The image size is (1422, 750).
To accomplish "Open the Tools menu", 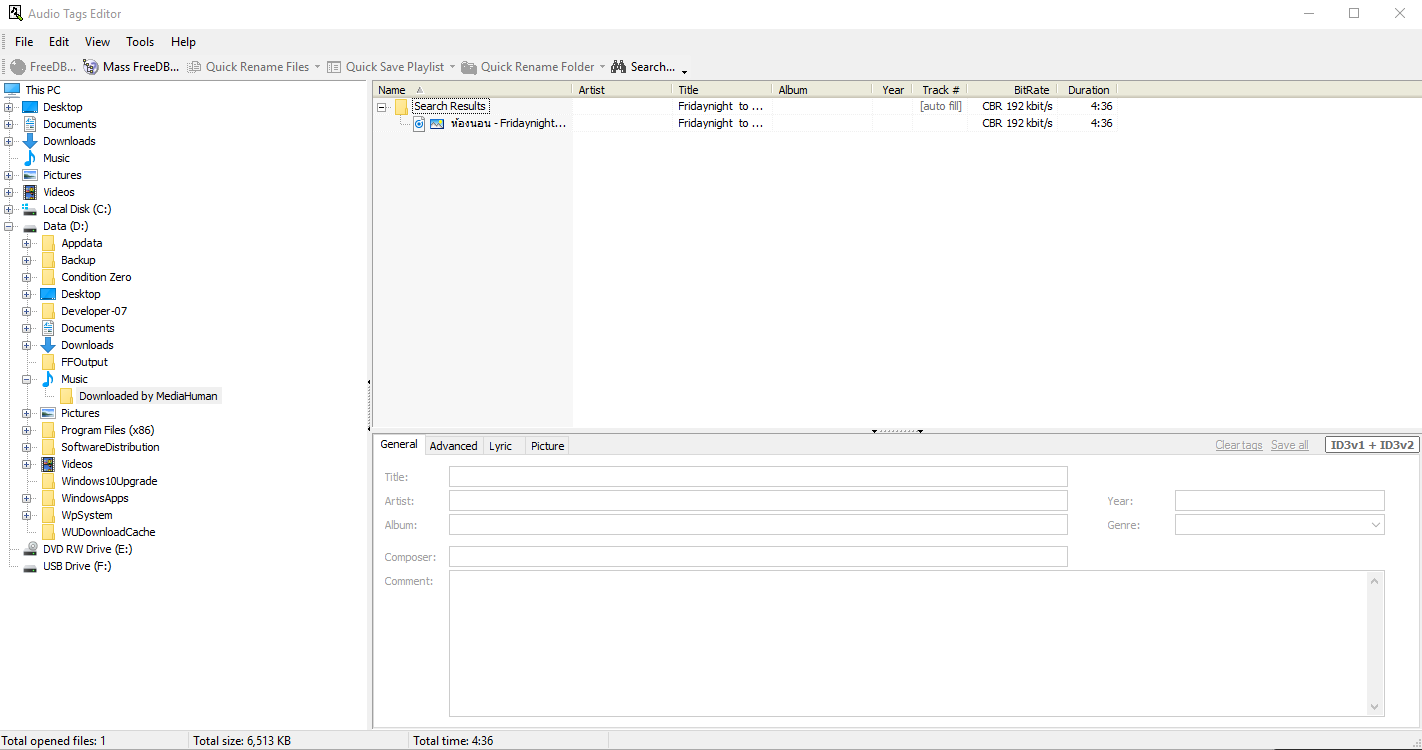I will tap(140, 42).
